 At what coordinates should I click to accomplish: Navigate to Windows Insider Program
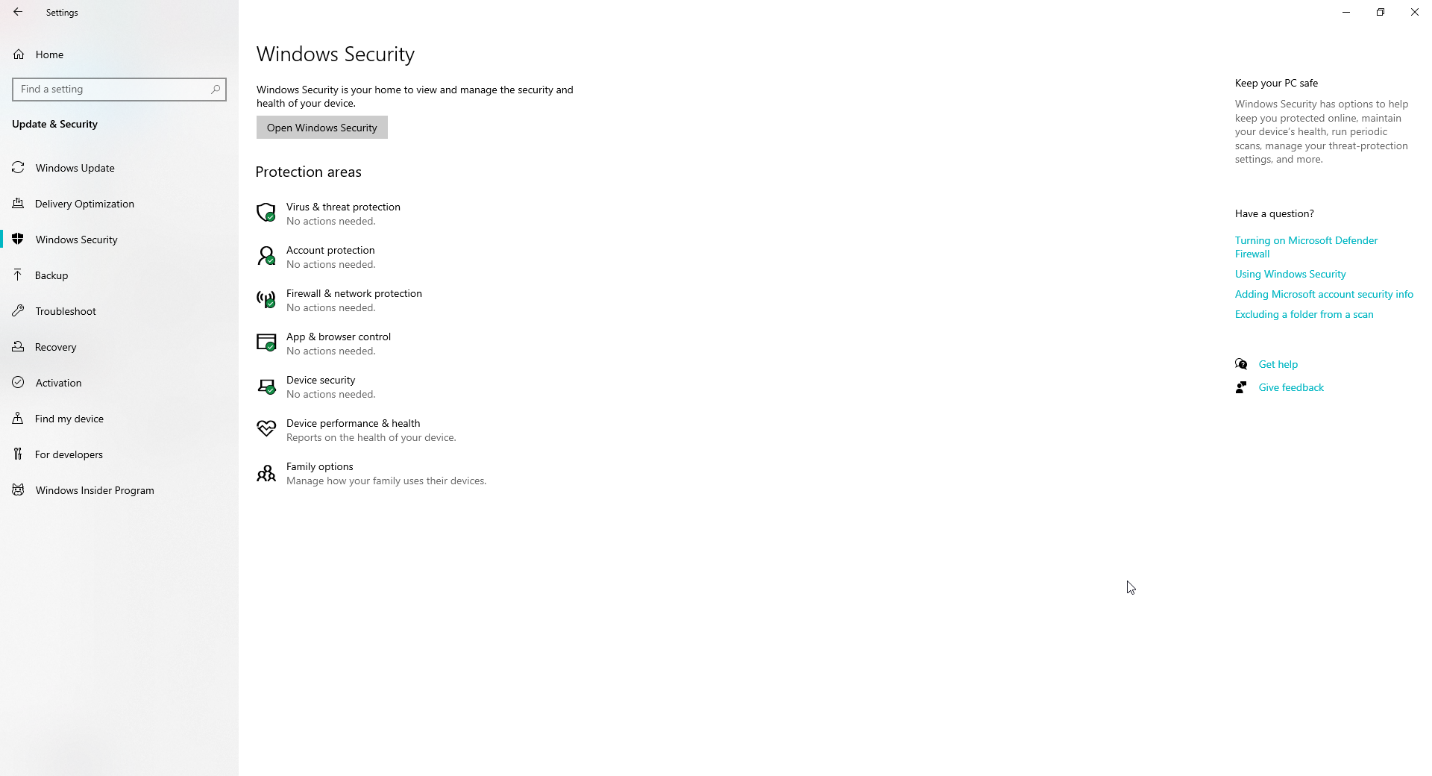(94, 490)
